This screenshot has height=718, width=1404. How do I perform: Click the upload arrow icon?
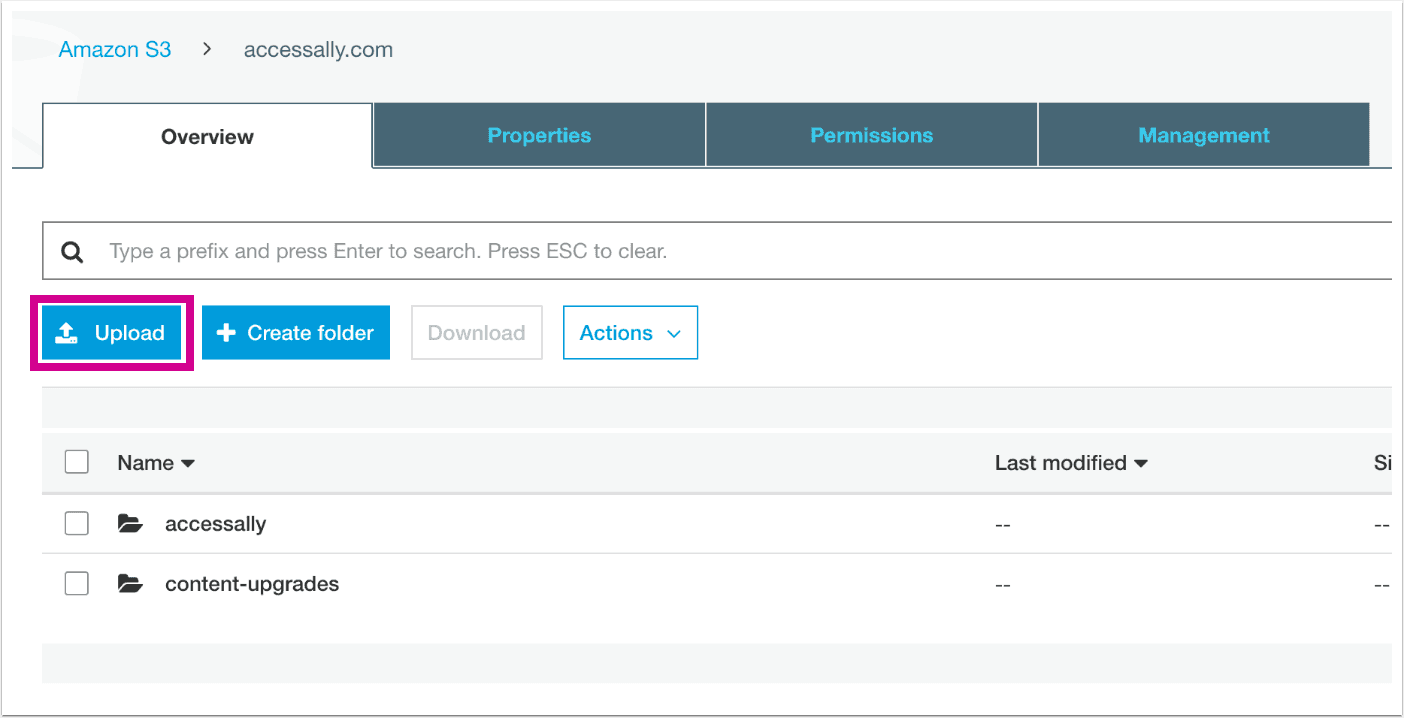point(66,333)
